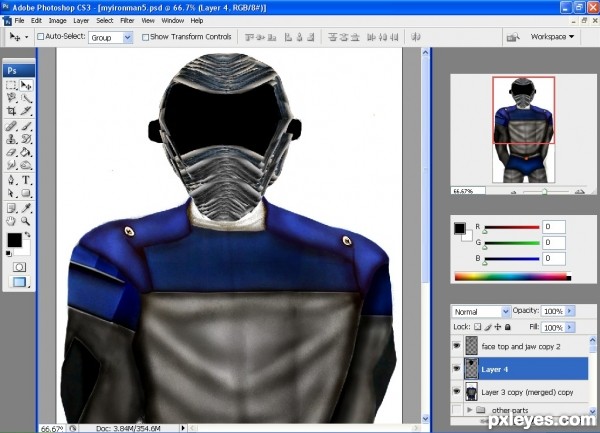Screen dimensions: 600x433
Task: Enable Show Transform Controls checkbox
Action: [145, 37]
